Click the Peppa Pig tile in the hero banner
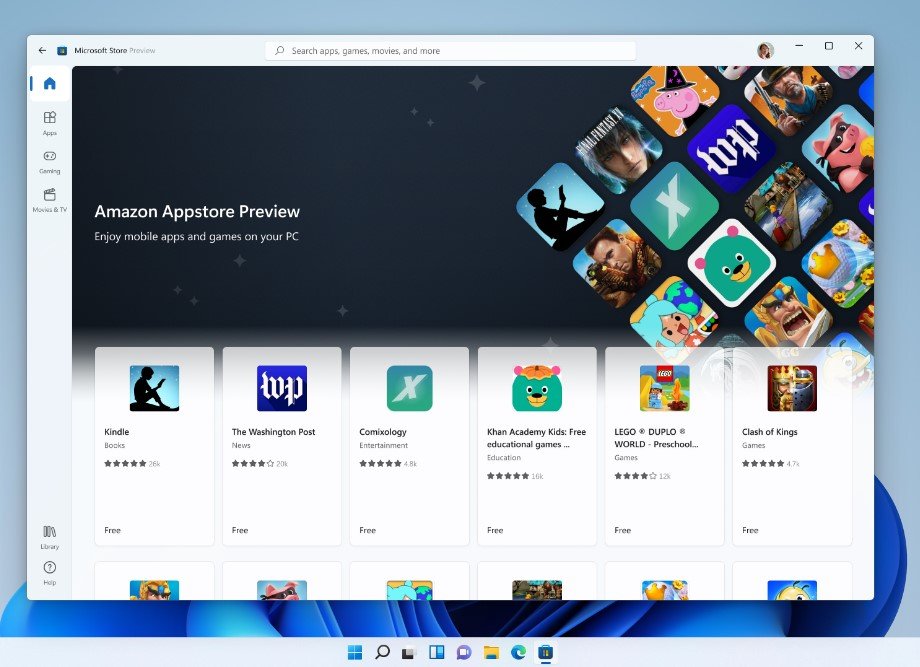 click(675, 99)
